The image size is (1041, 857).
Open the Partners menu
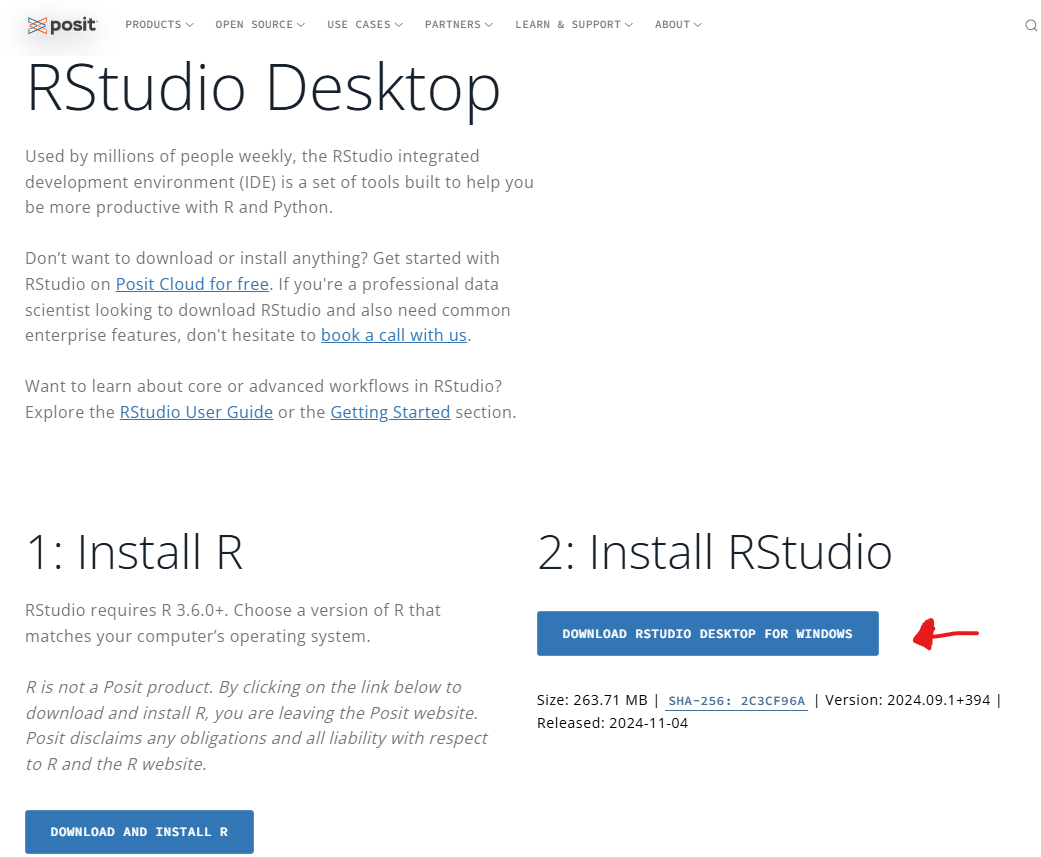pos(458,25)
